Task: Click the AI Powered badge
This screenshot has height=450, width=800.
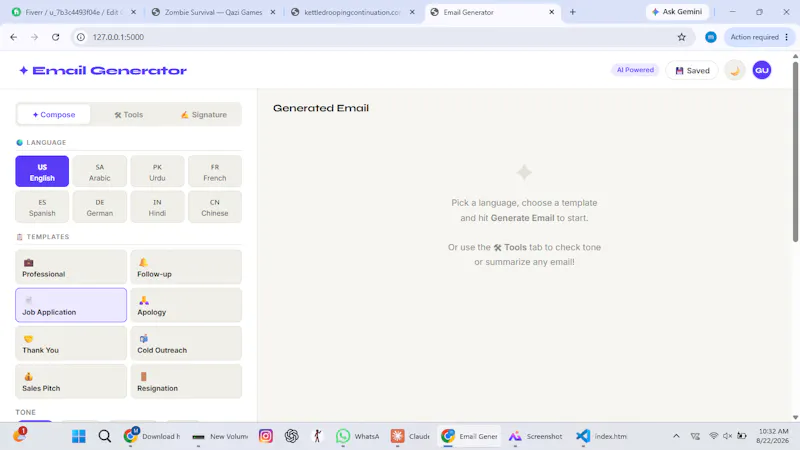Action: [635, 70]
